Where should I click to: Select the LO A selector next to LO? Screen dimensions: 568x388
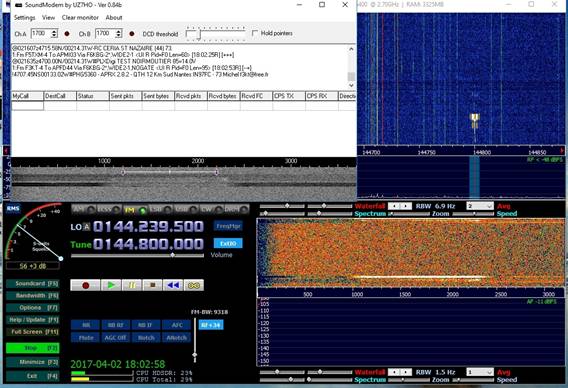coord(86,227)
